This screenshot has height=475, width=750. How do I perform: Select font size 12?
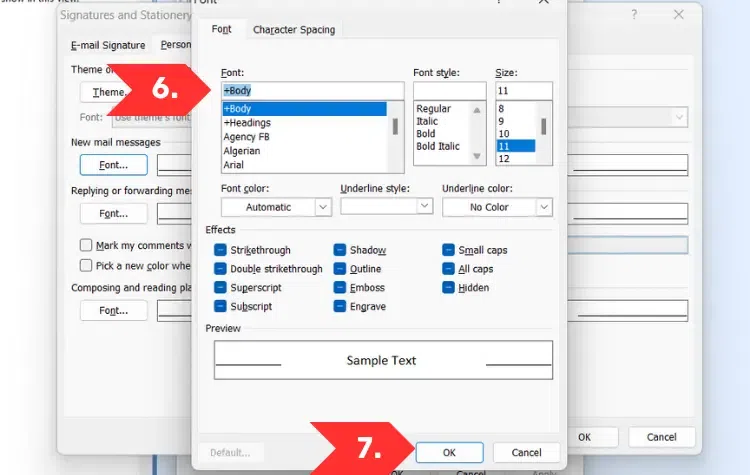click(516, 158)
